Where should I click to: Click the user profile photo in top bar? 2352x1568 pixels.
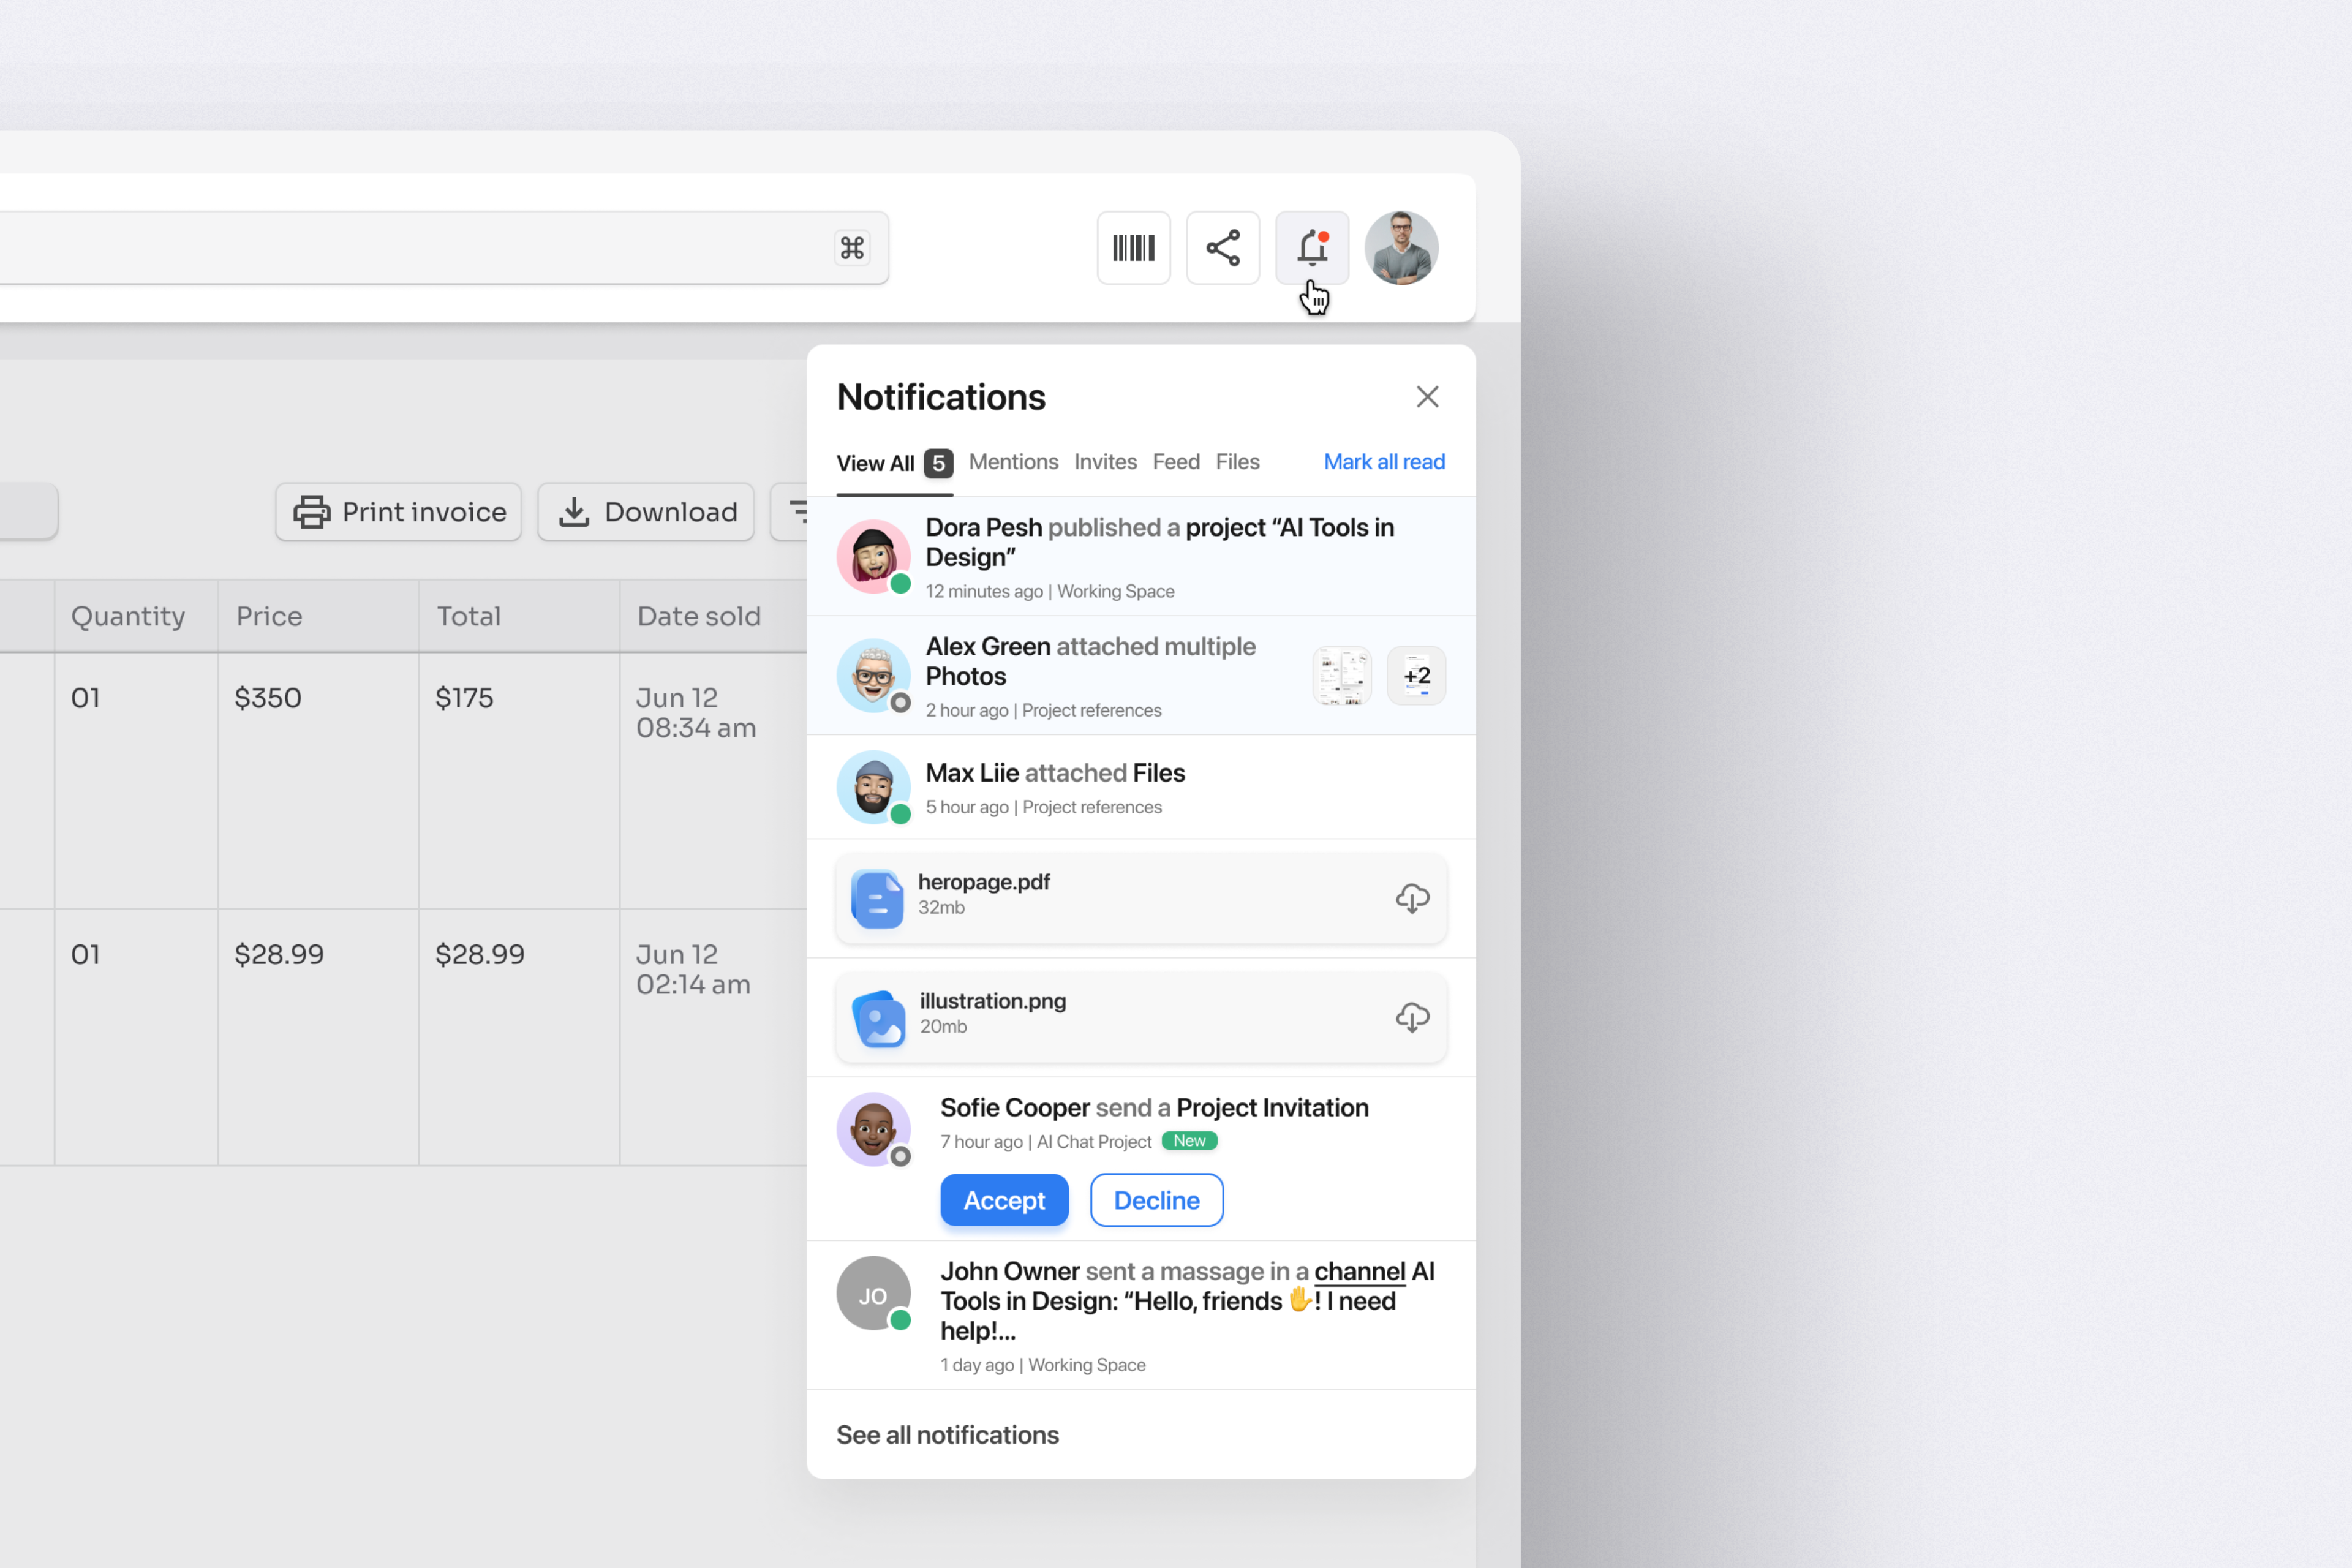1401,247
